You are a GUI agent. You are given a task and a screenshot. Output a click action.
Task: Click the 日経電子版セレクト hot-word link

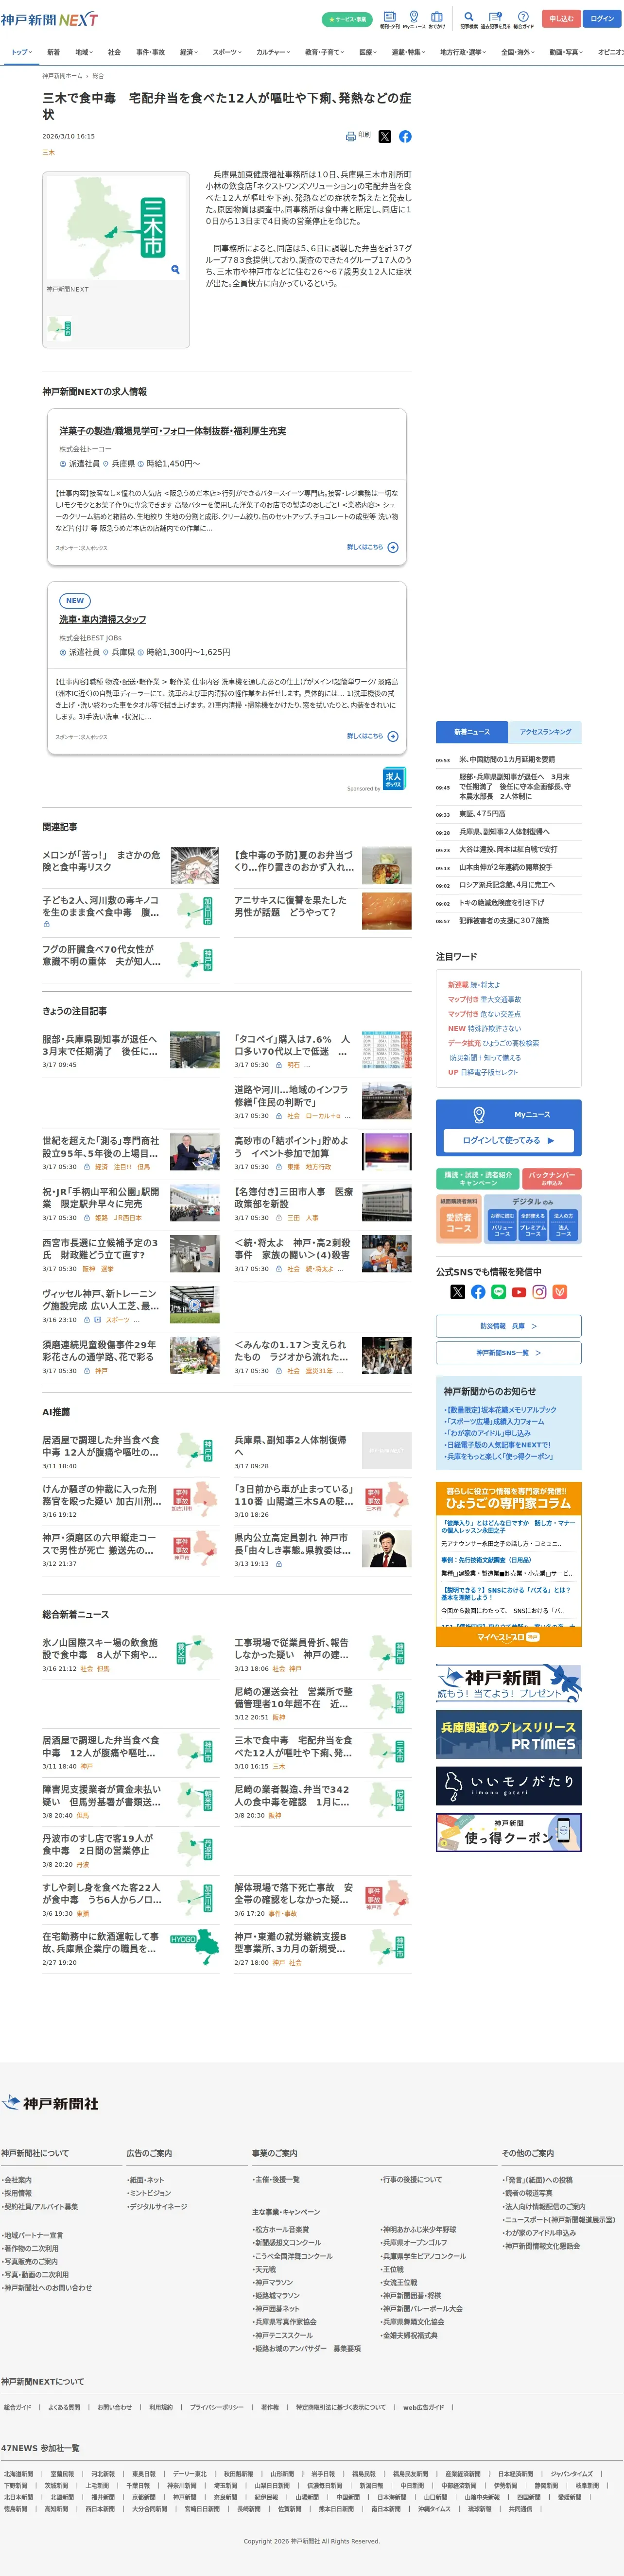coord(489,1072)
